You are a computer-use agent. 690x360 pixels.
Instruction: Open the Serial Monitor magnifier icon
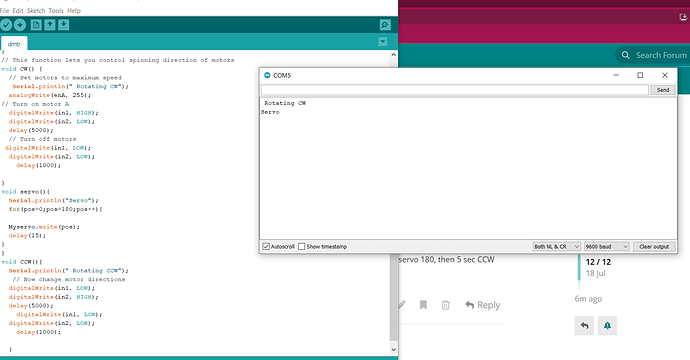[x=385, y=25]
